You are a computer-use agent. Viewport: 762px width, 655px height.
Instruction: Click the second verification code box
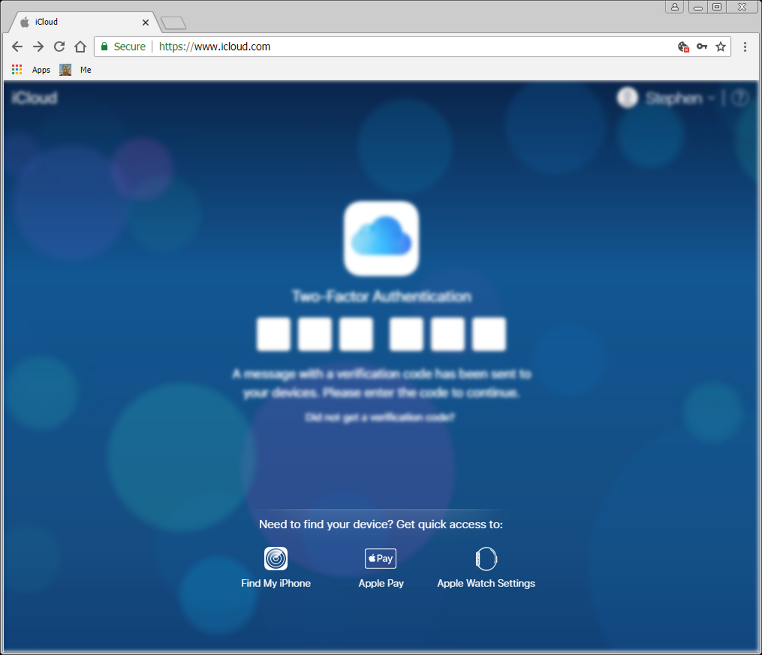[315, 334]
